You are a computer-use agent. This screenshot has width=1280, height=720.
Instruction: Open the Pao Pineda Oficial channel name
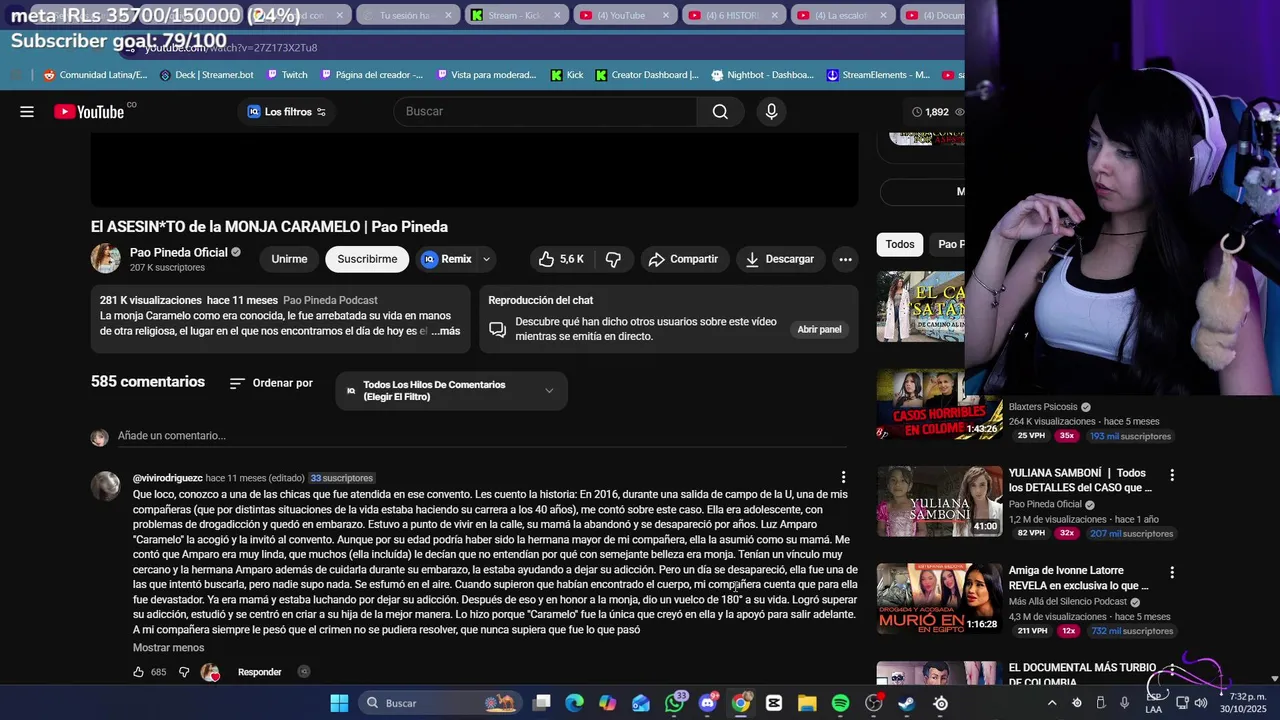(x=179, y=252)
